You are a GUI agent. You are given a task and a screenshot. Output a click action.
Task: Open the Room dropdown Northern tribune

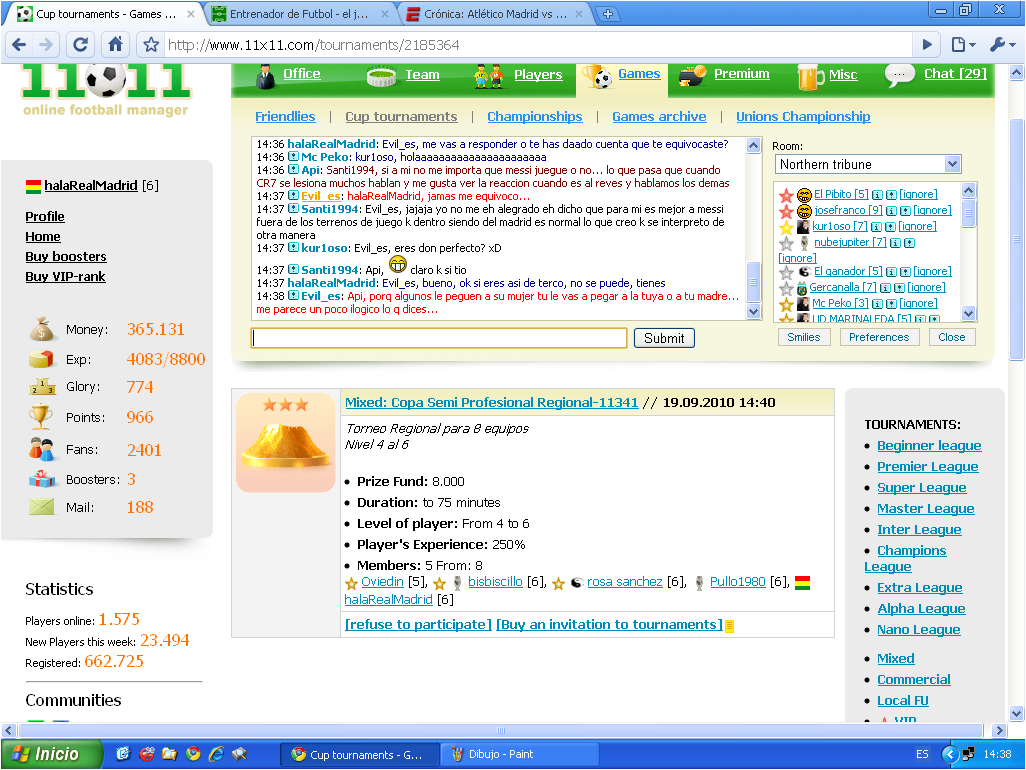point(867,164)
